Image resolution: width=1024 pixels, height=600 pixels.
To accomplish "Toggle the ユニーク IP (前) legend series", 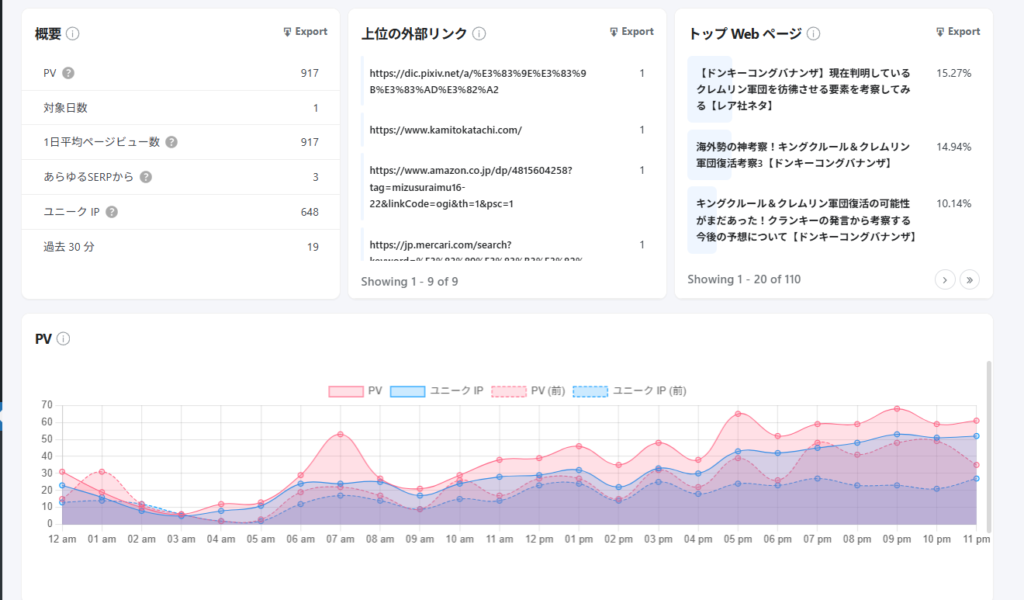I will point(630,391).
